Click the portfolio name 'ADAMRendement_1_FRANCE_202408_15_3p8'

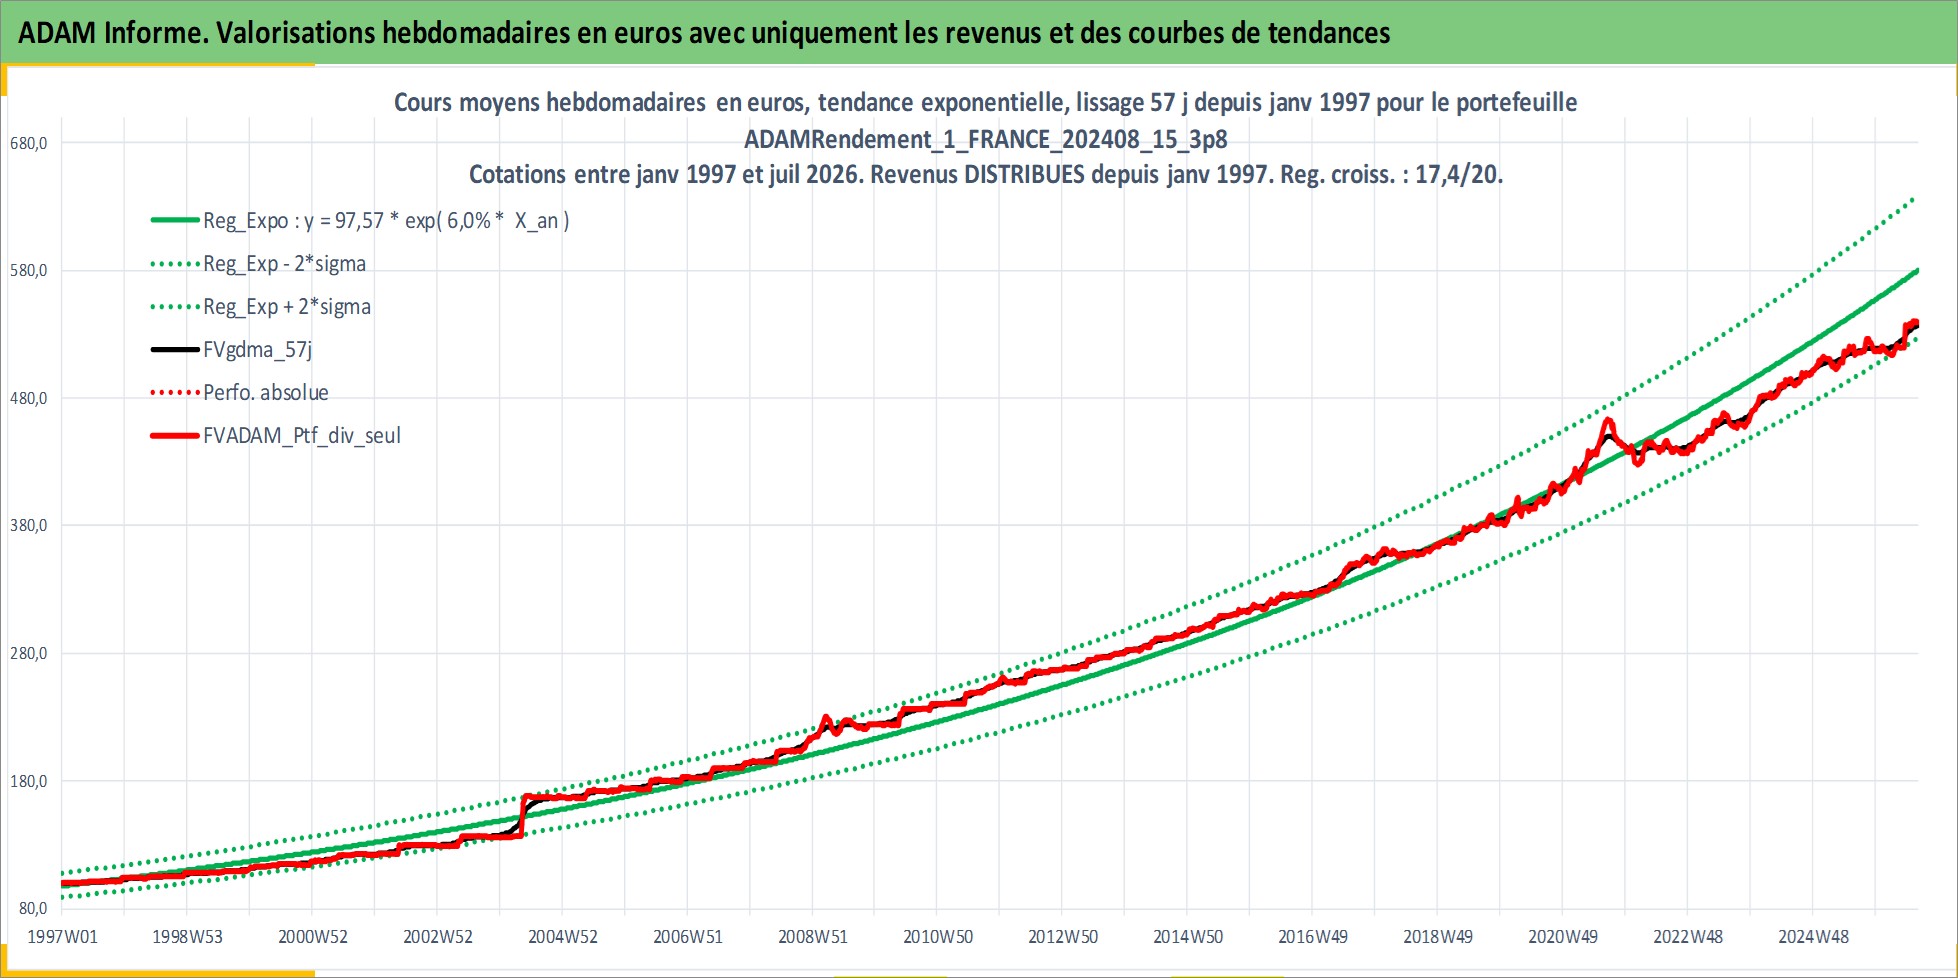click(985, 139)
